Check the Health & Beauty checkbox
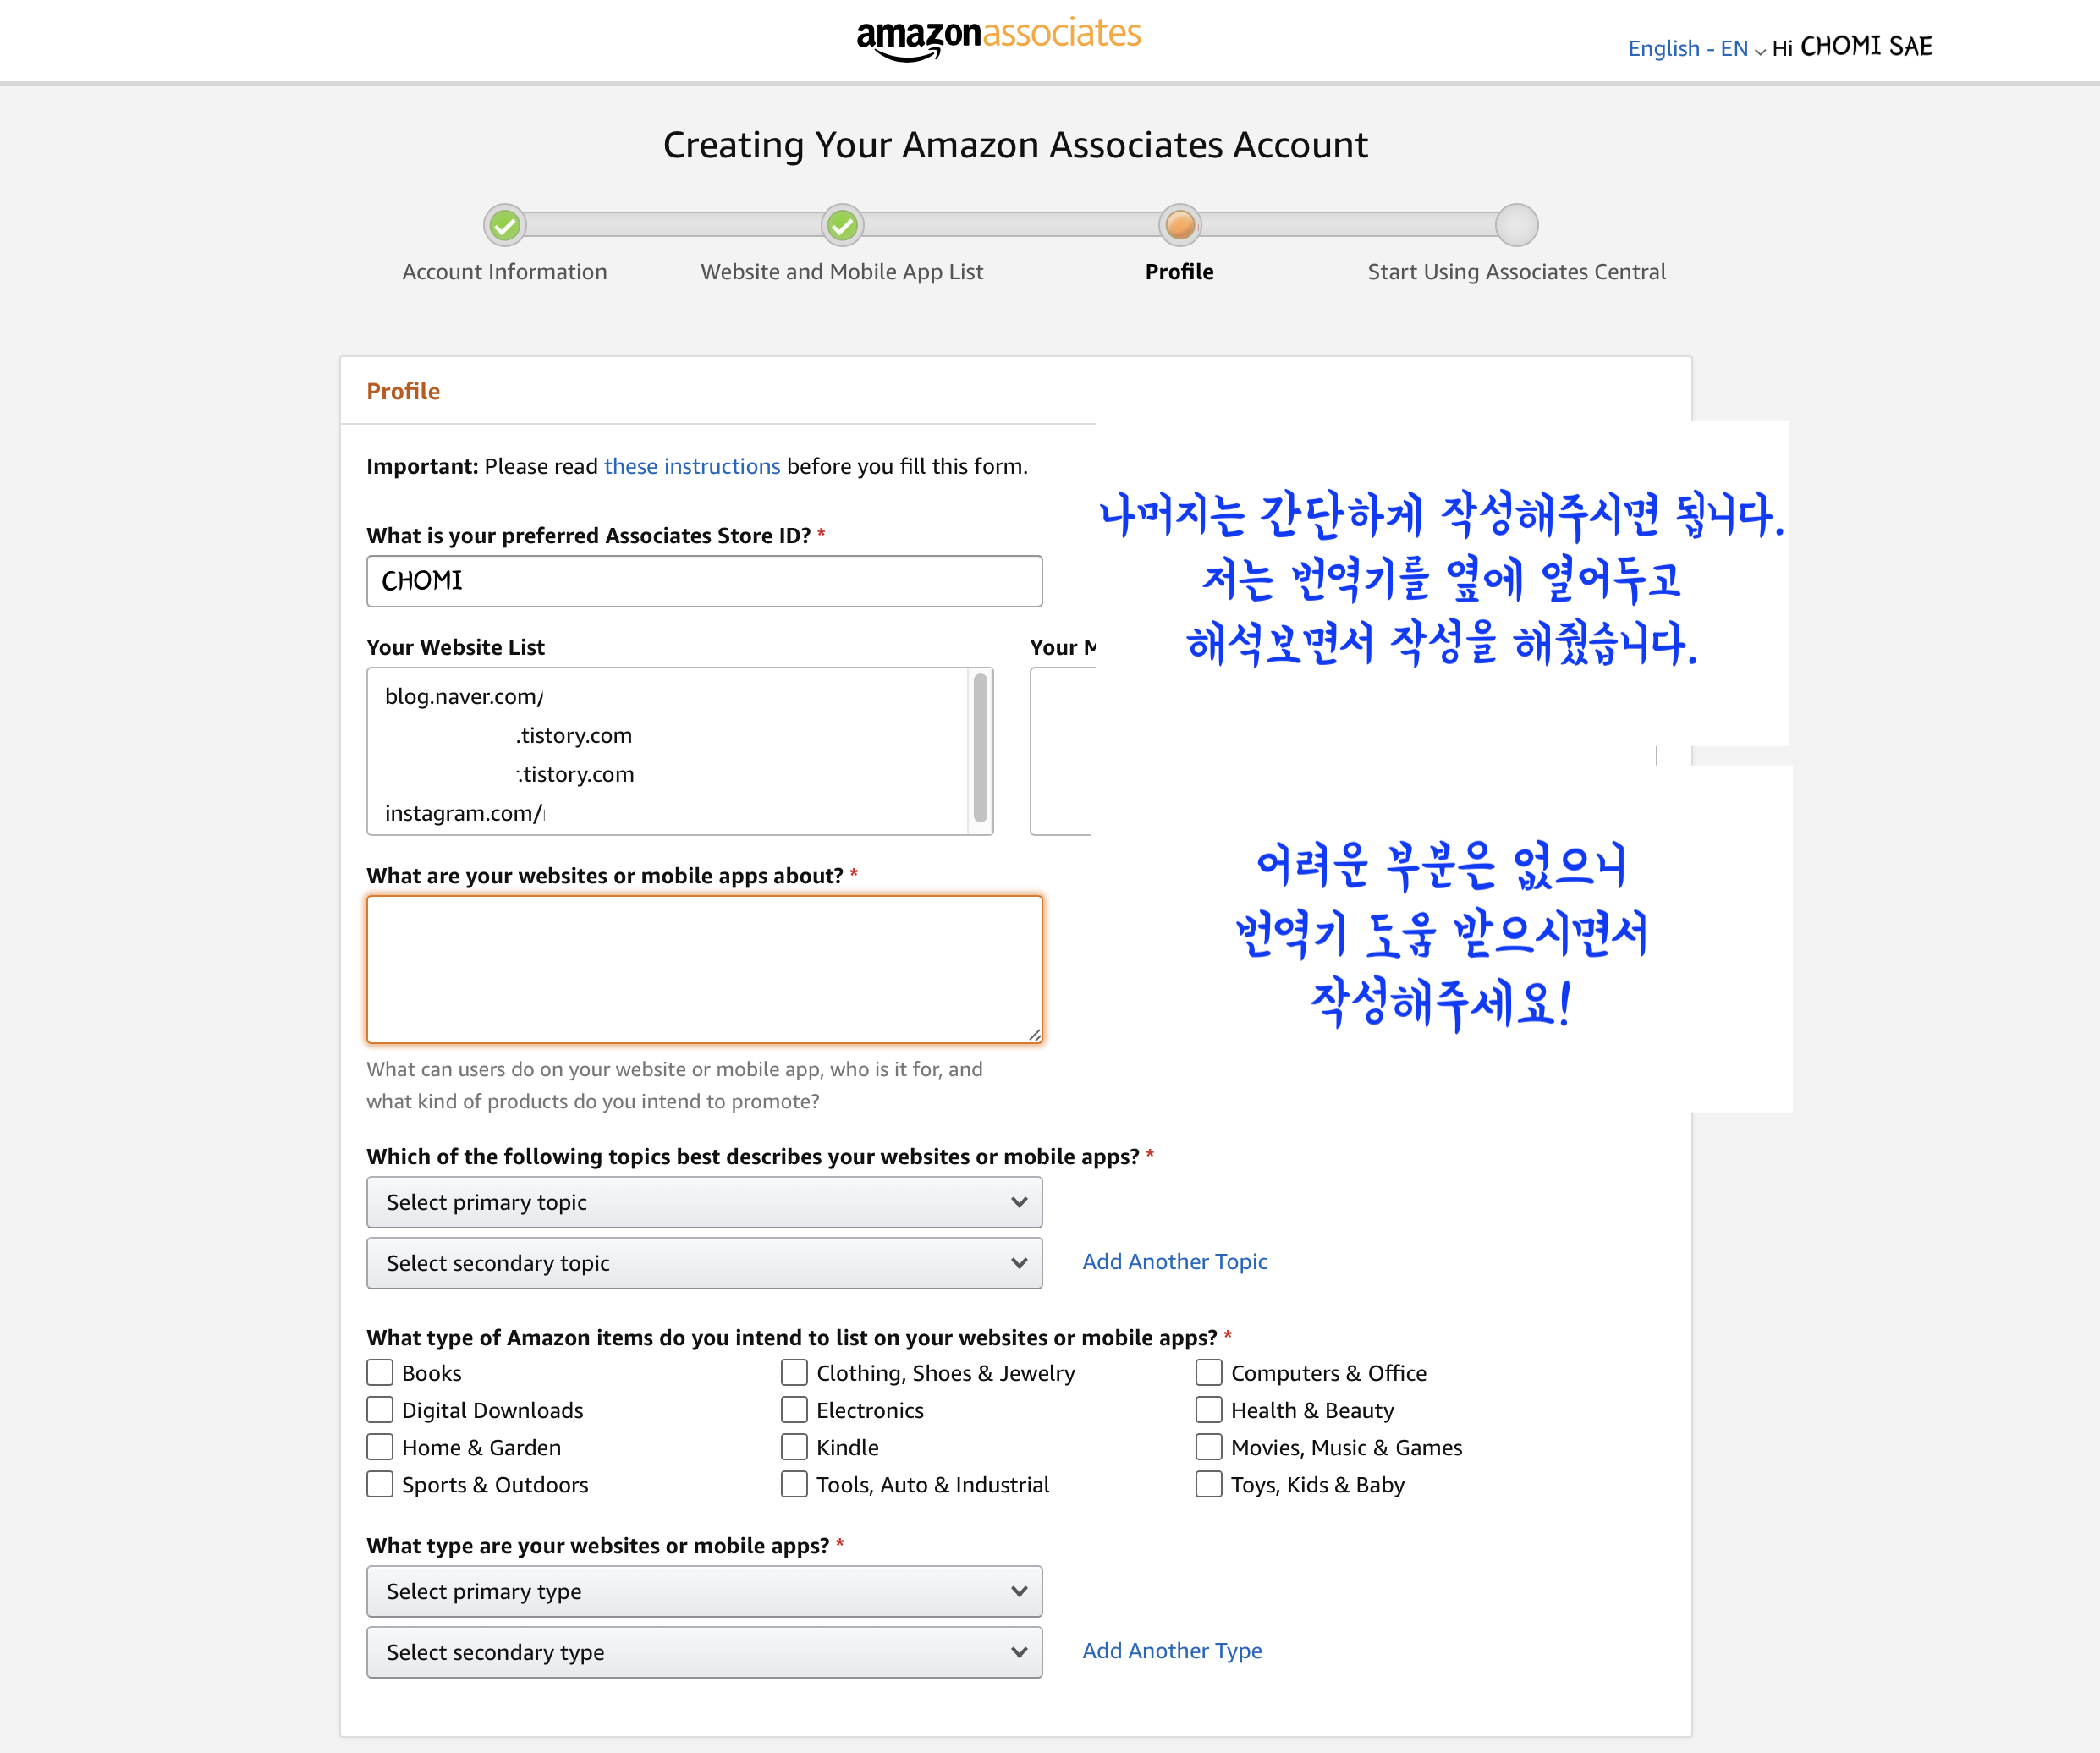Viewport: 2100px width, 1753px height. pos(1209,1410)
